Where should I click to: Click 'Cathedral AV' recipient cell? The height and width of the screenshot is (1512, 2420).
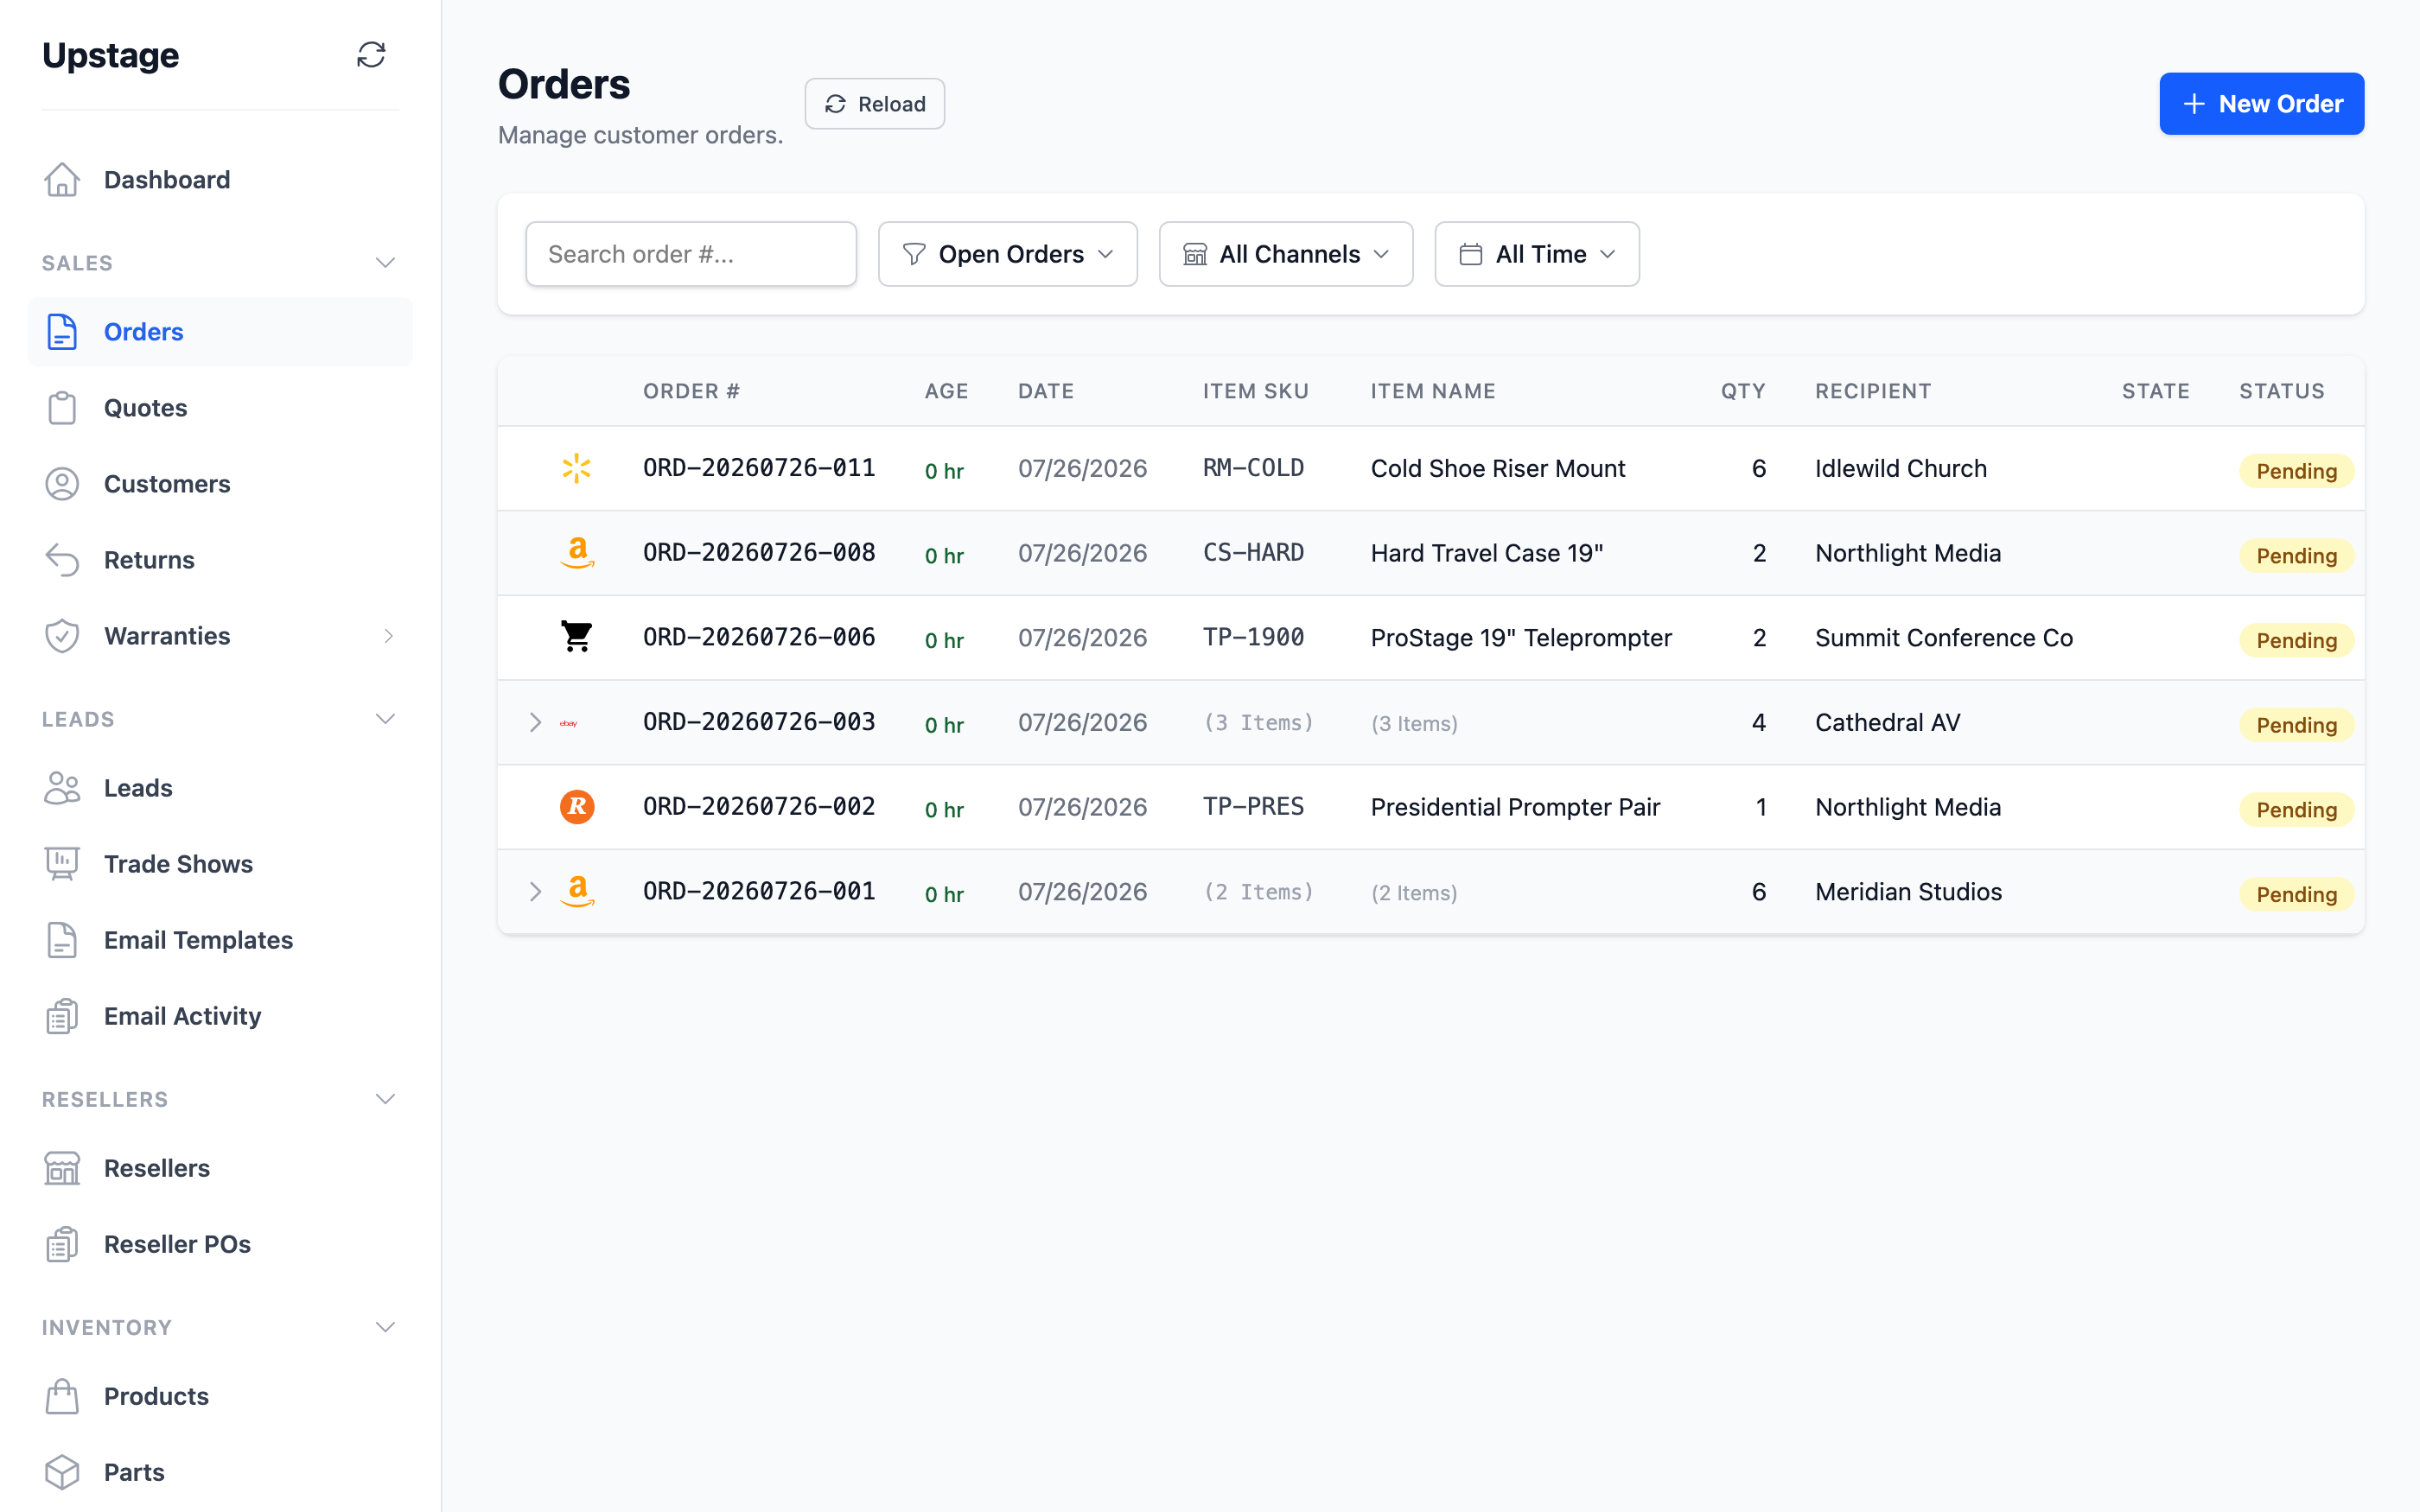1888,723
